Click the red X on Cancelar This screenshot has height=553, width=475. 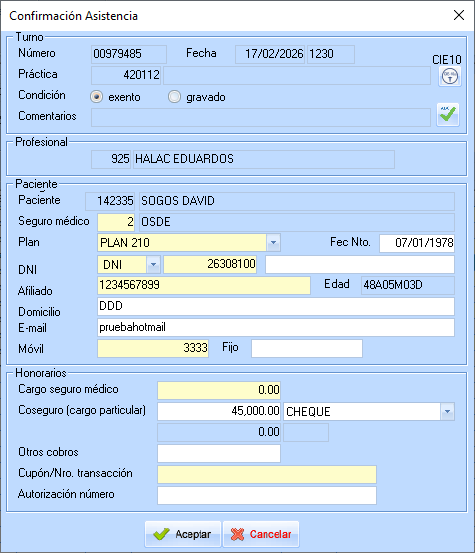tap(237, 534)
